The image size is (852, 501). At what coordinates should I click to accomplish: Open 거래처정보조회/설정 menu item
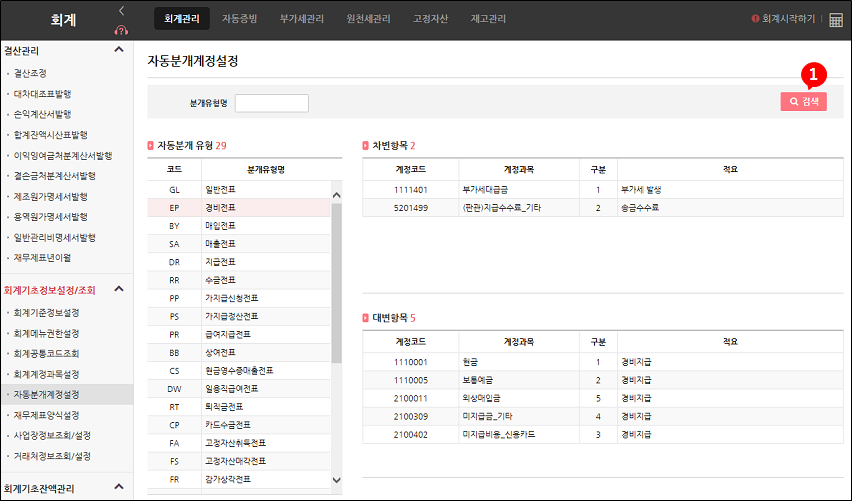52,456
